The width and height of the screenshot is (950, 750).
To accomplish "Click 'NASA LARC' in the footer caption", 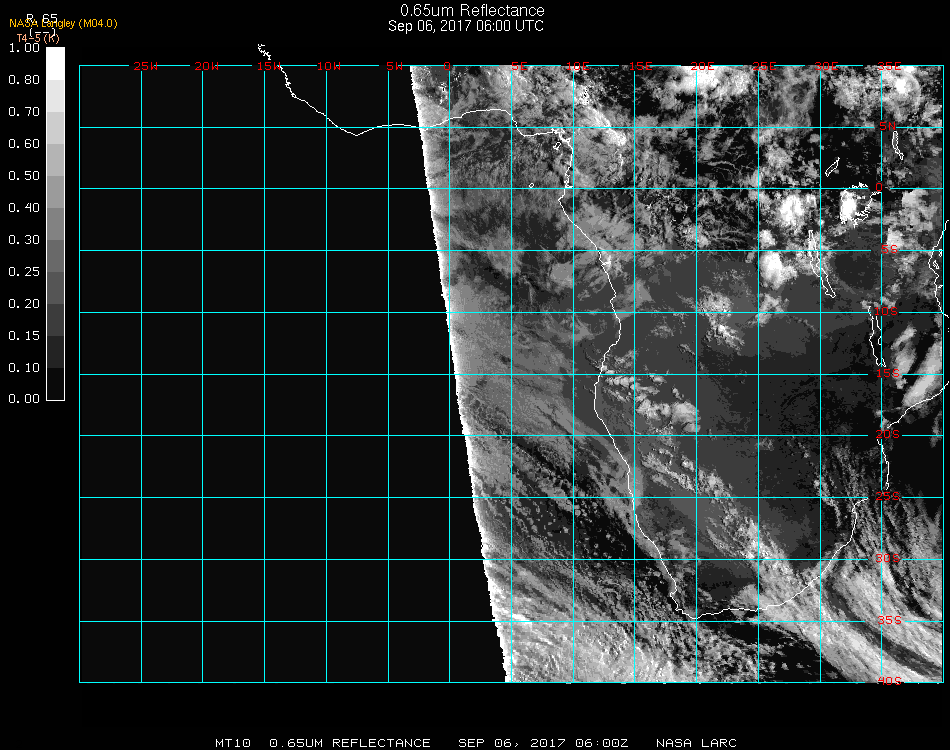I will pos(696,743).
